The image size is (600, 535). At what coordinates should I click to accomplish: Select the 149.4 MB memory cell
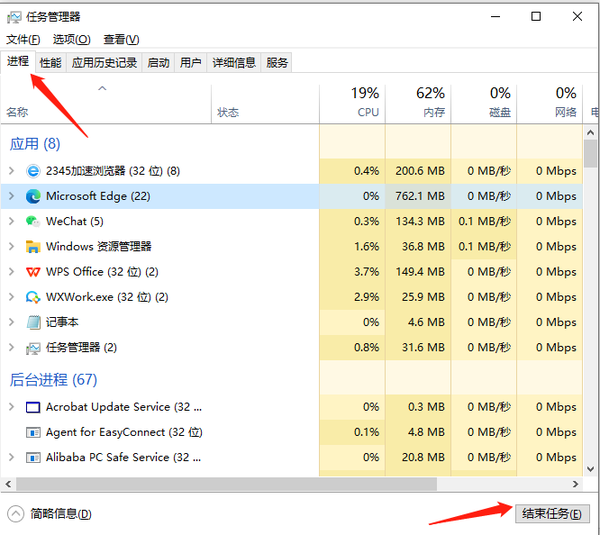[418, 272]
